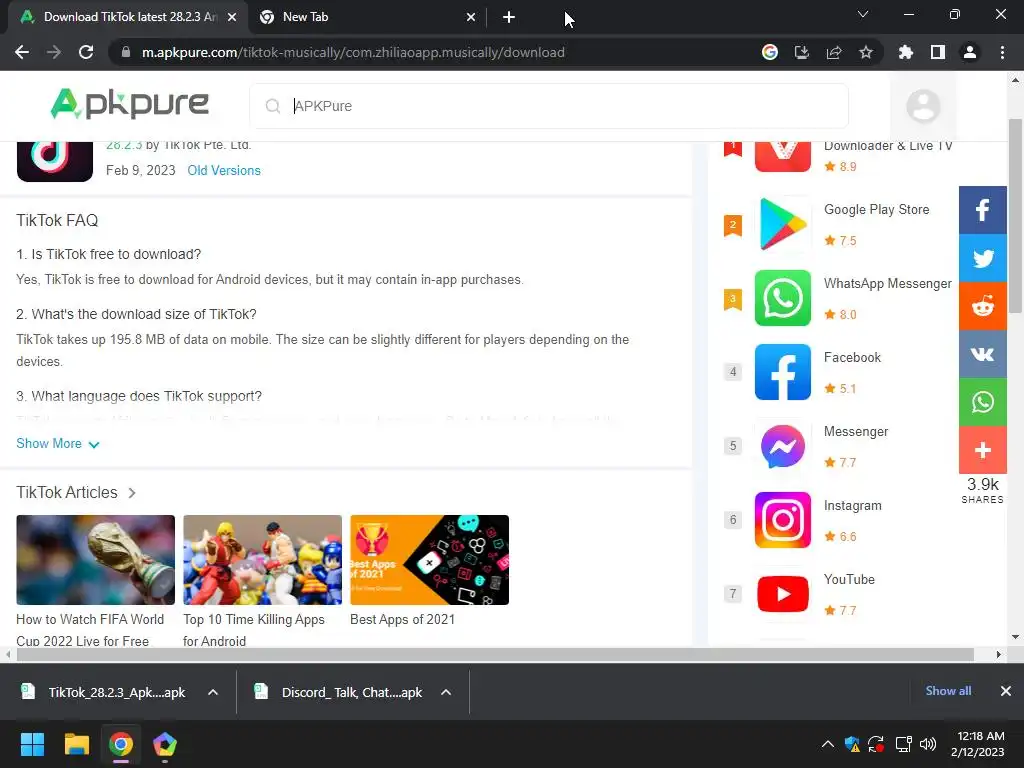
Task: Focus the APKPure search field
Action: click(x=549, y=106)
